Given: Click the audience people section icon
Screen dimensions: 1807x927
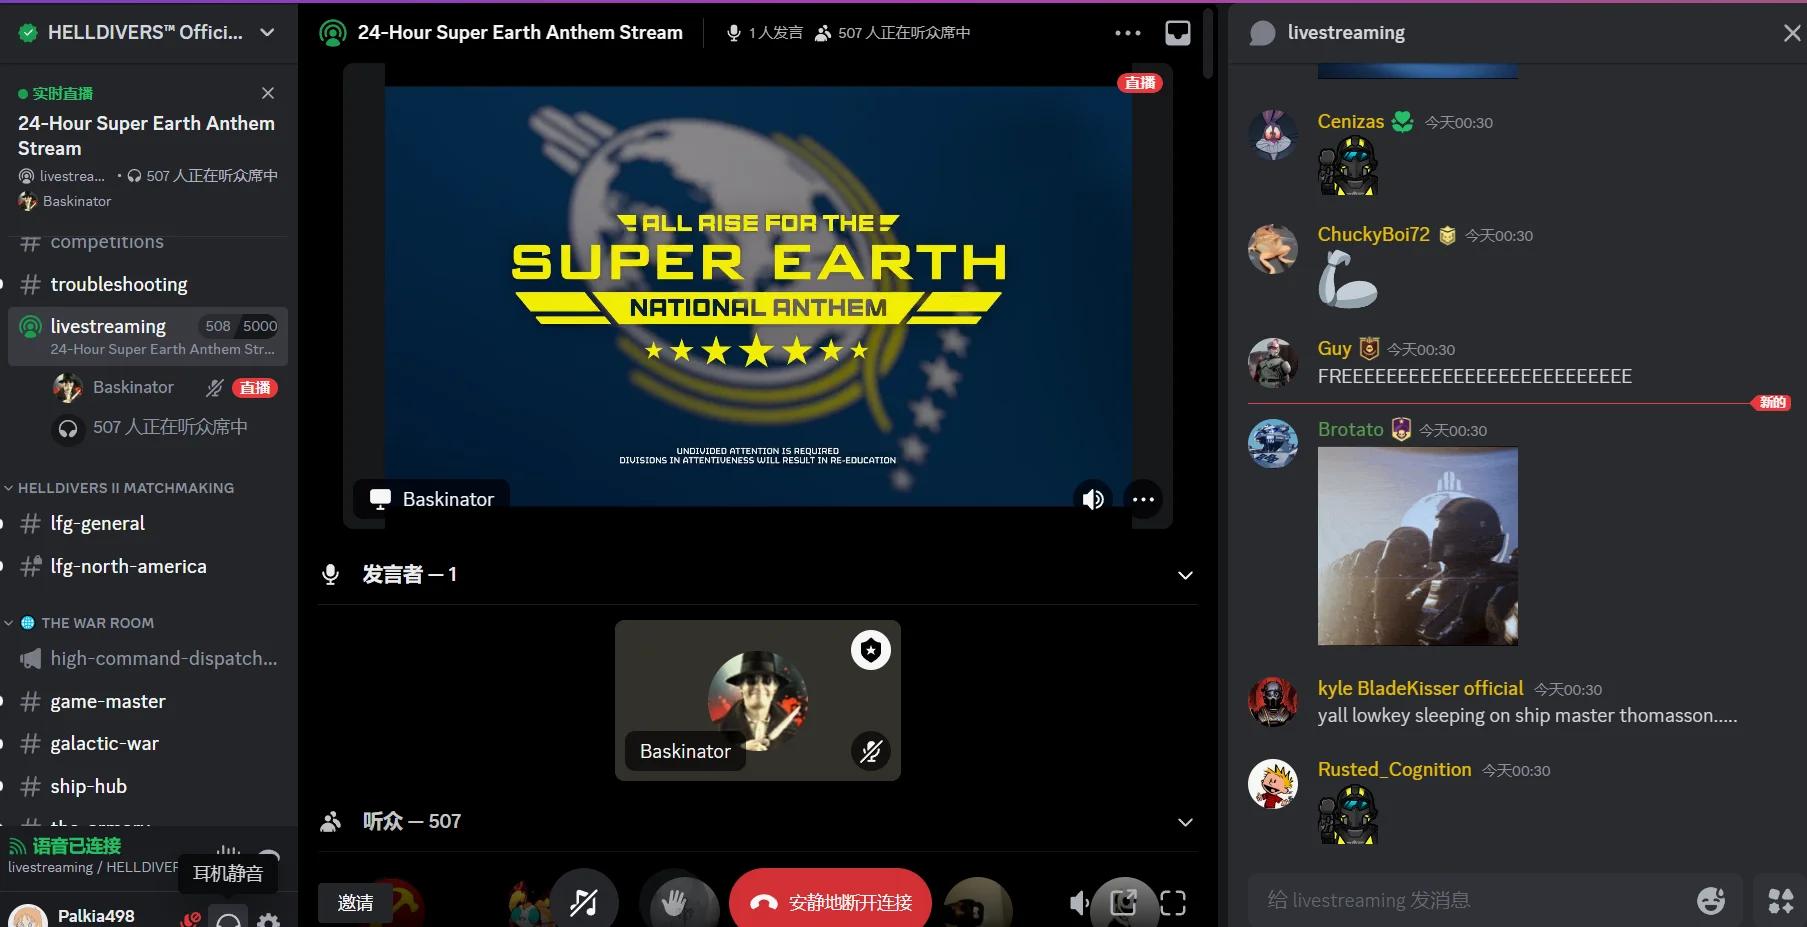Looking at the screenshot, I should pos(330,822).
